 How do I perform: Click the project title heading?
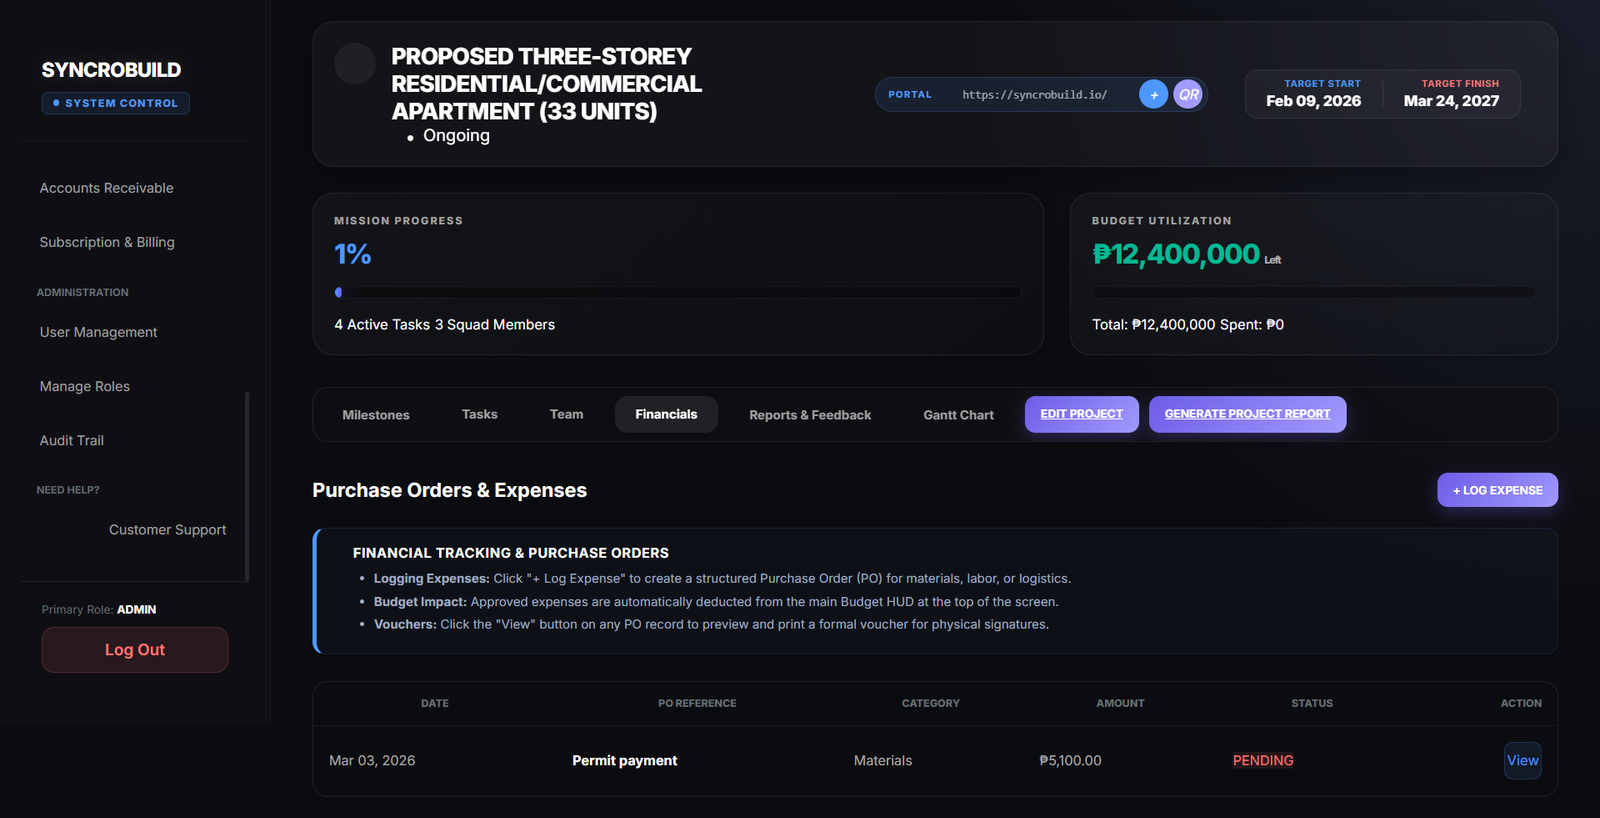[x=547, y=84]
